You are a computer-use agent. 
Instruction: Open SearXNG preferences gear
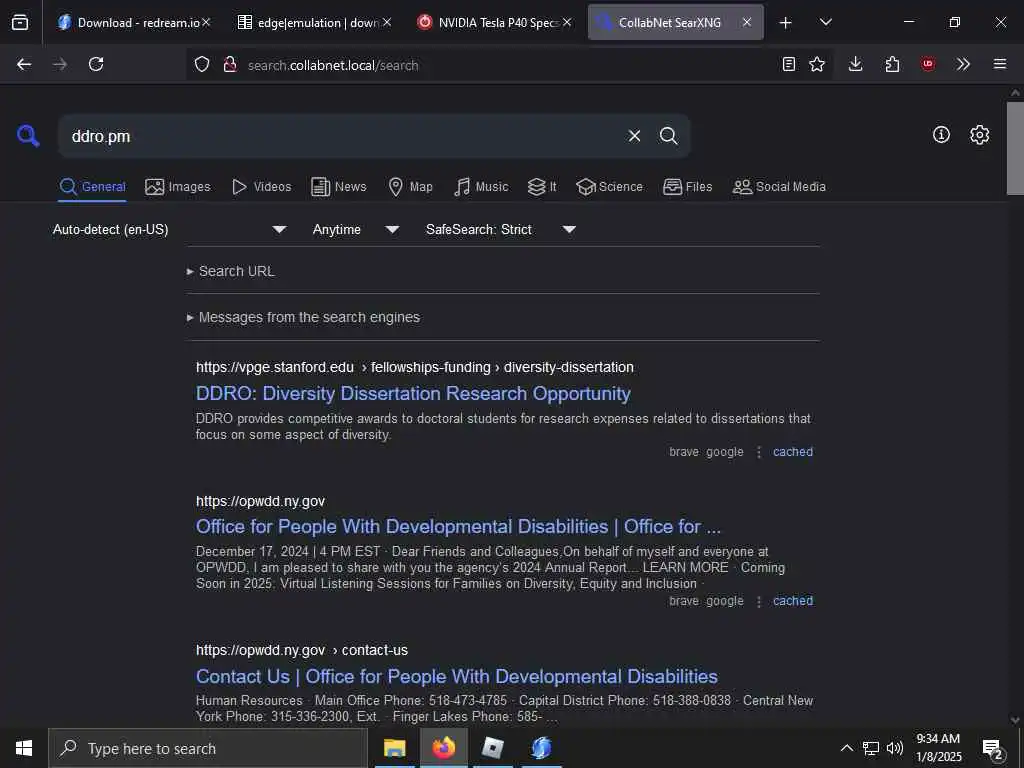click(x=980, y=135)
